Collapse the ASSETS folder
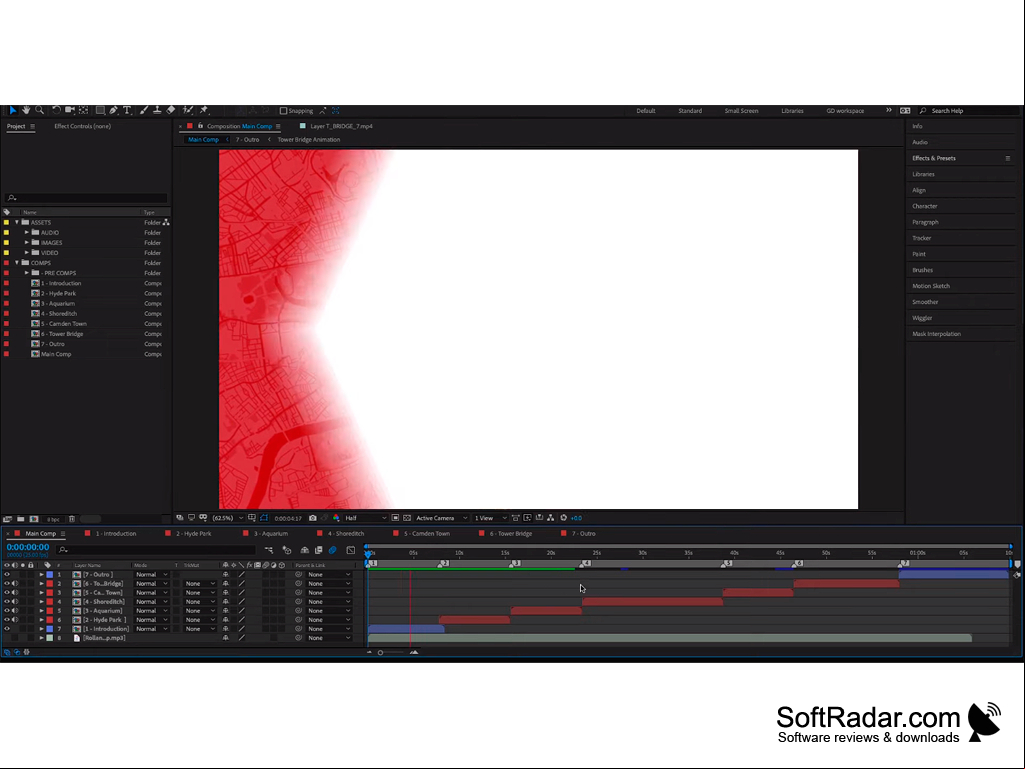Viewport: 1025px width, 769px height. (x=17, y=222)
